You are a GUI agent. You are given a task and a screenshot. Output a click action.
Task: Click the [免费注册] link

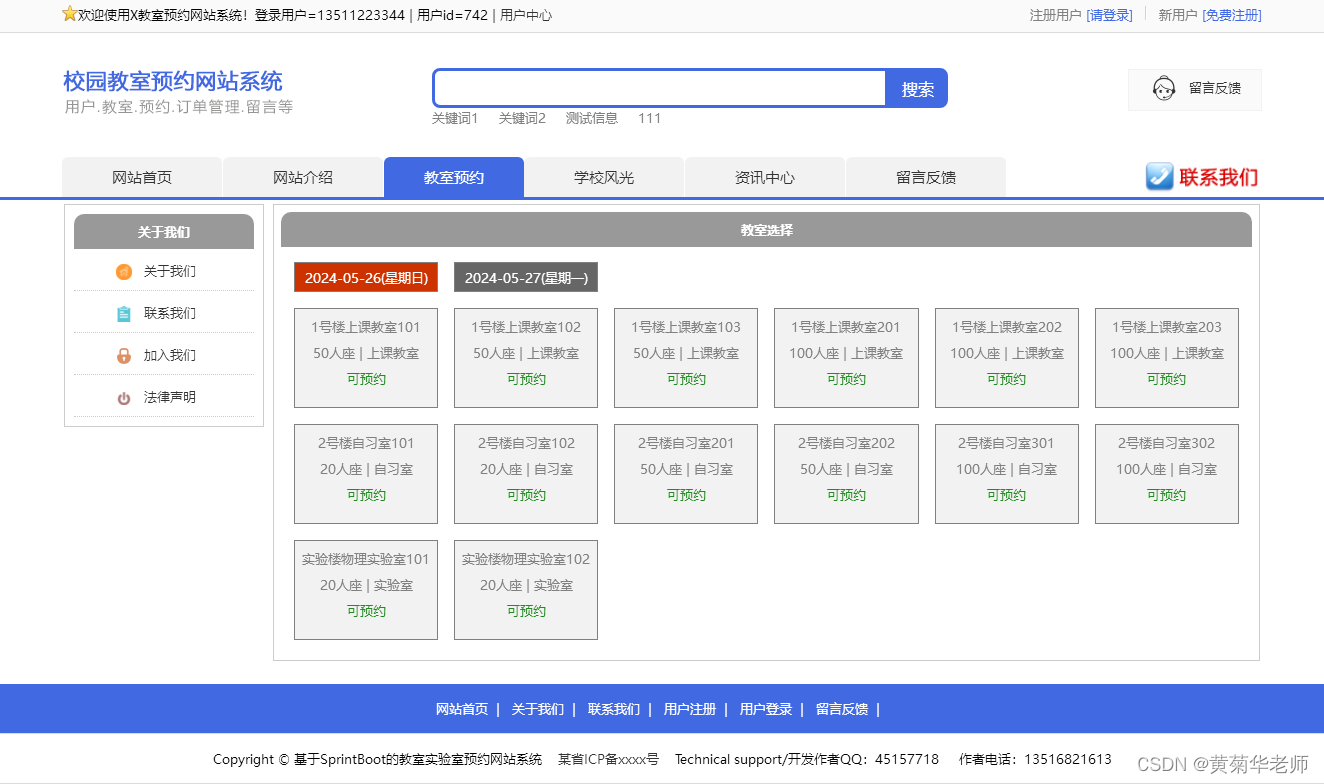point(1232,15)
